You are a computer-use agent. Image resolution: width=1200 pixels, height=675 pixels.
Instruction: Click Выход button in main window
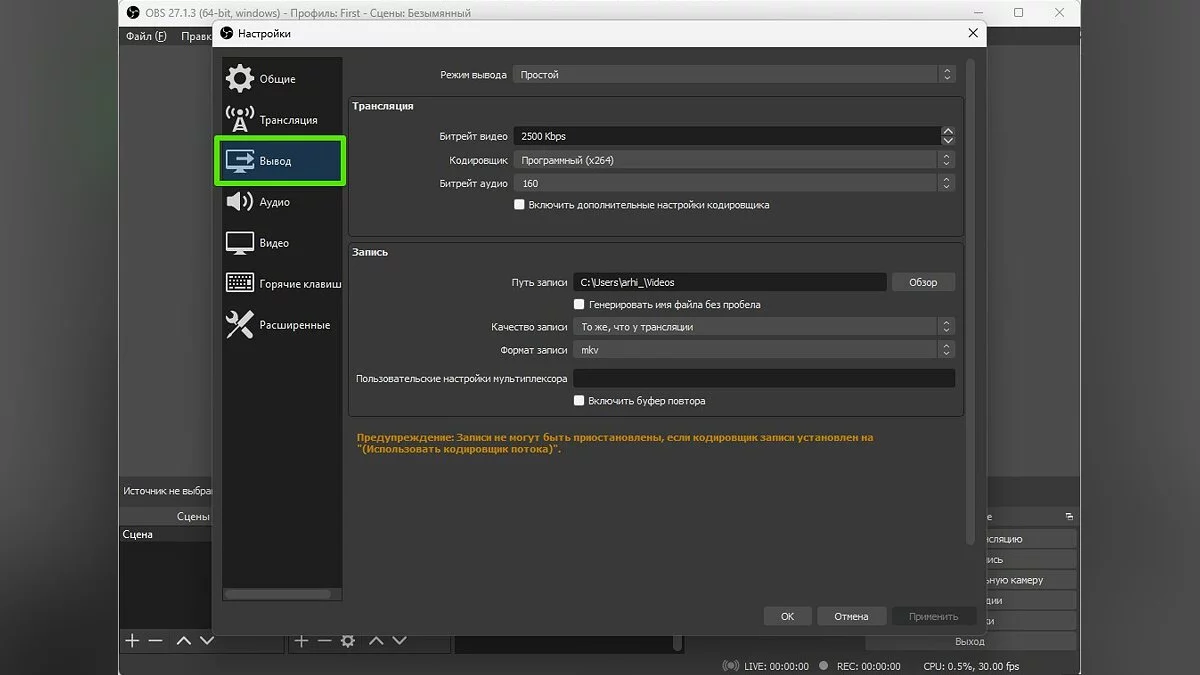pyautogui.click(x=970, y=641)
